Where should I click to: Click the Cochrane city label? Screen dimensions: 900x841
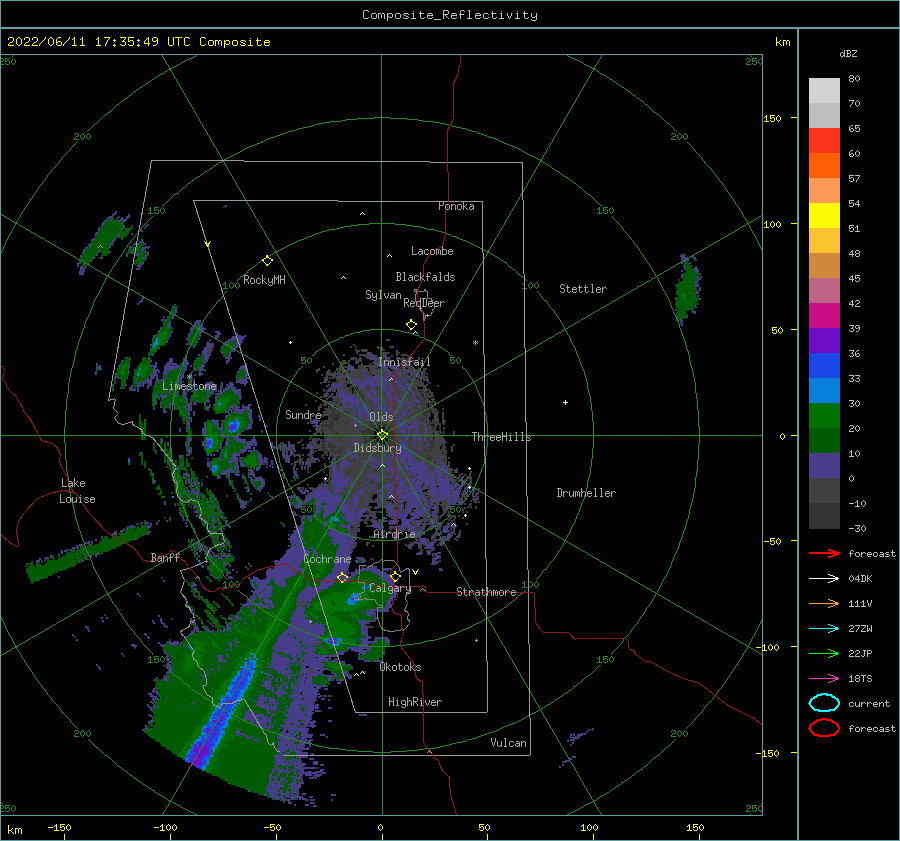[327, 559]
